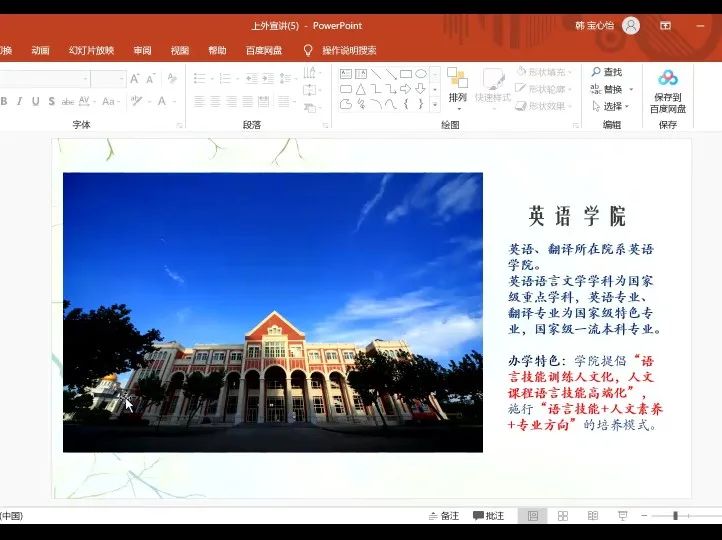This screenshot has height=540, width=722.
Task: Expand the 替换 dropdown arrow
Action: tap(631, 90)
